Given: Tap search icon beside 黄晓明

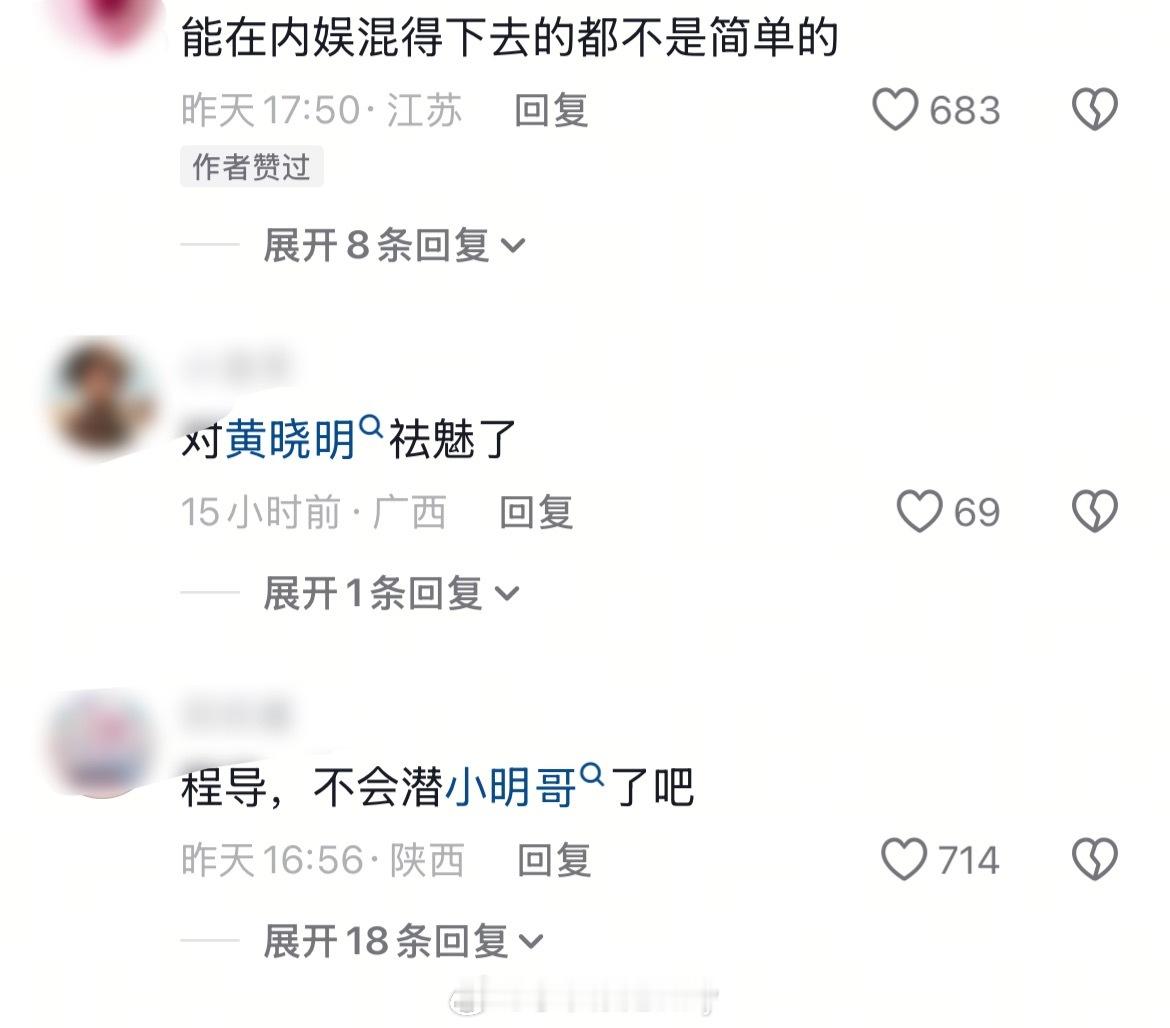Looking at the screenshot, I should [370, 427].
